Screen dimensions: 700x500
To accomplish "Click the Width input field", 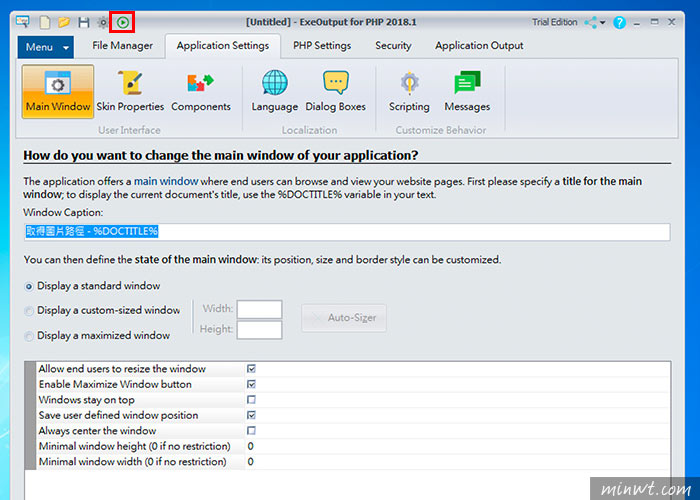I will click(259, 309).
